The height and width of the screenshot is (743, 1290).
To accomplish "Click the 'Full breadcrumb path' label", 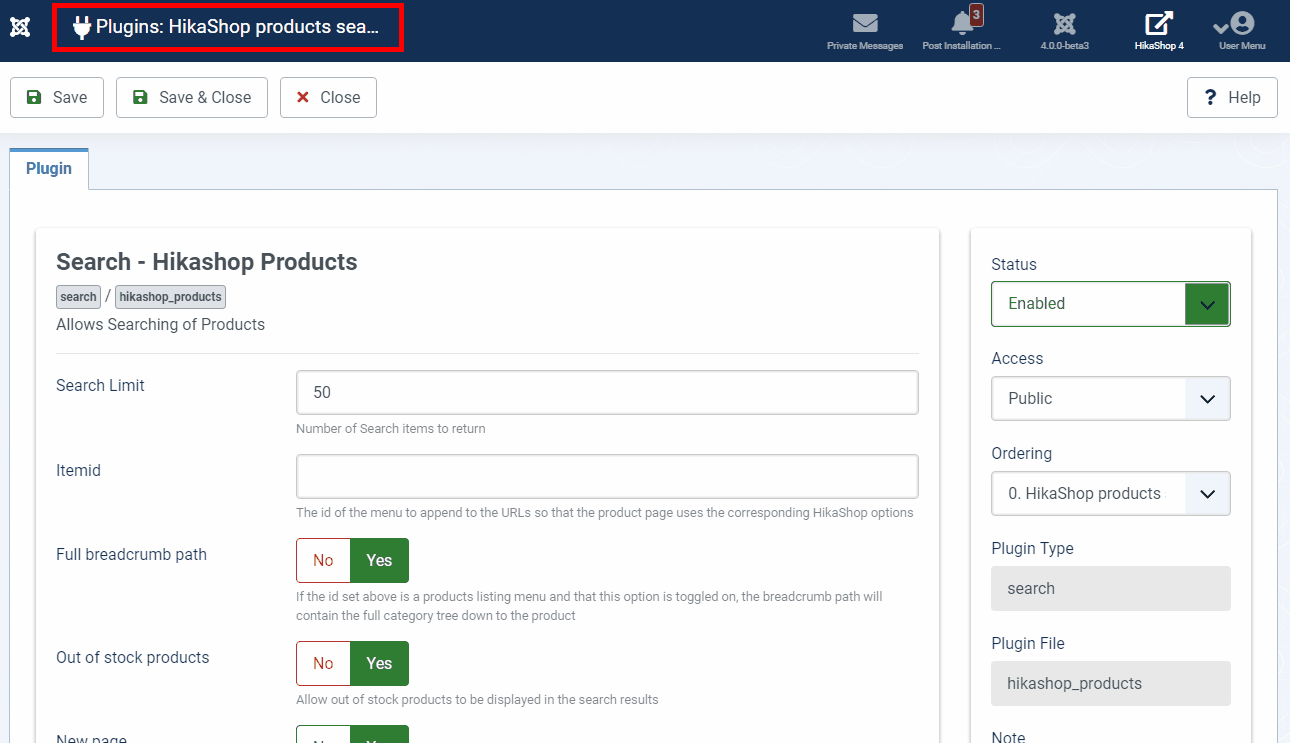I will (x=131, y=554).
